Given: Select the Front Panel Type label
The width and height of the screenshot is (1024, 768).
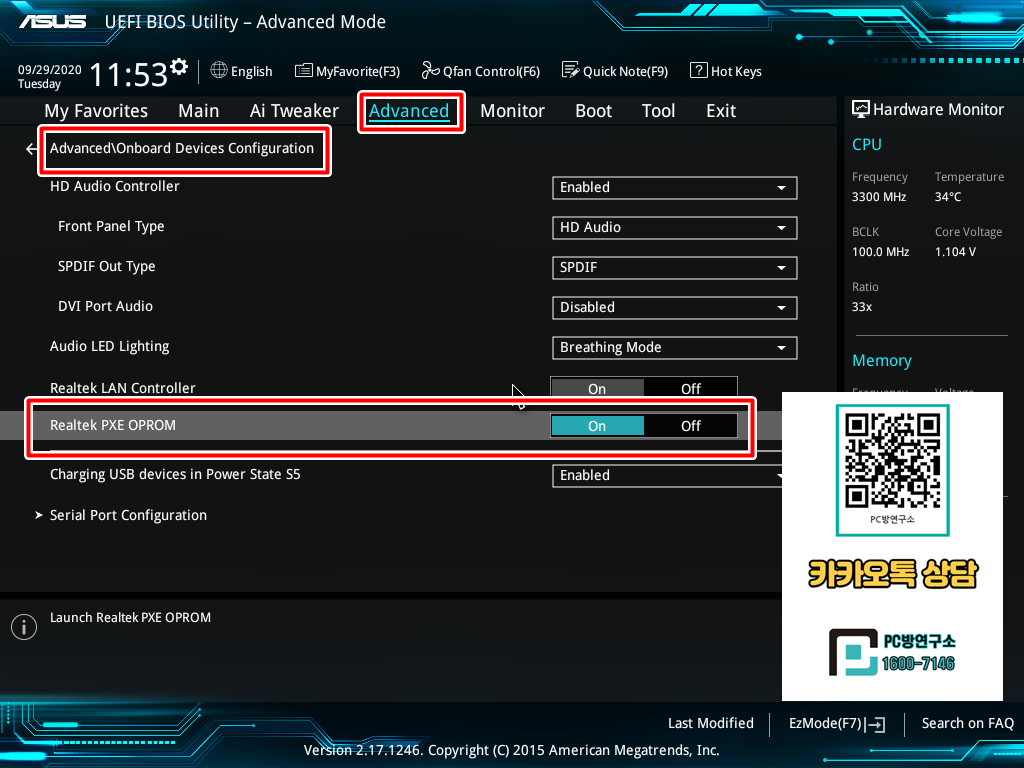Looking at the screenshot, I should [111, 227].
